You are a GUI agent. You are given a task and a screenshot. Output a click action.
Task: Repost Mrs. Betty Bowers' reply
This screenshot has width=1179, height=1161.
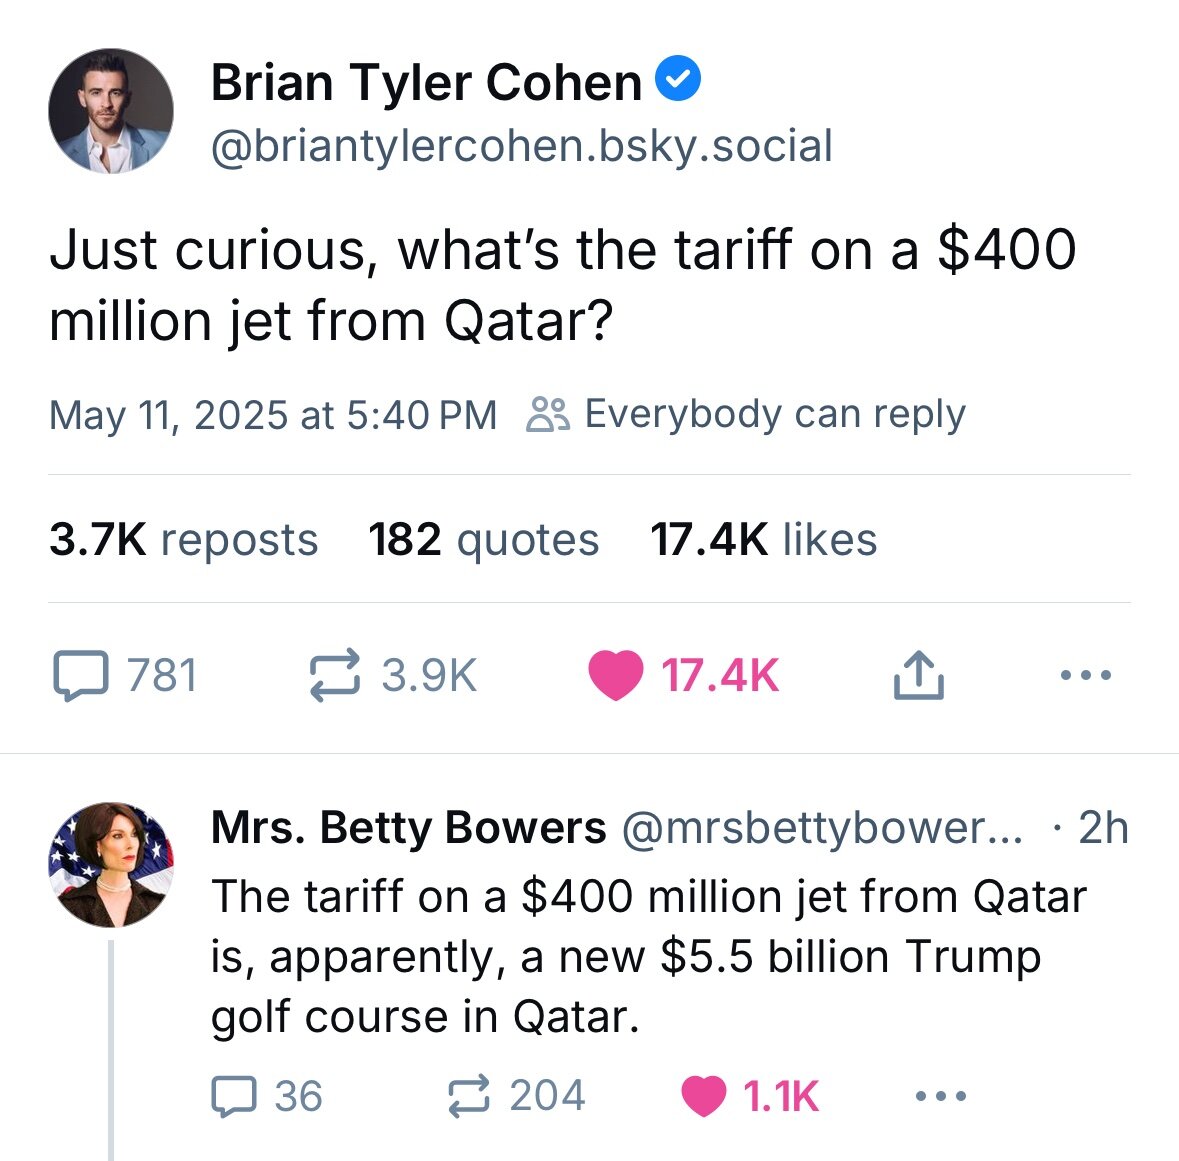click(470, 1096)
